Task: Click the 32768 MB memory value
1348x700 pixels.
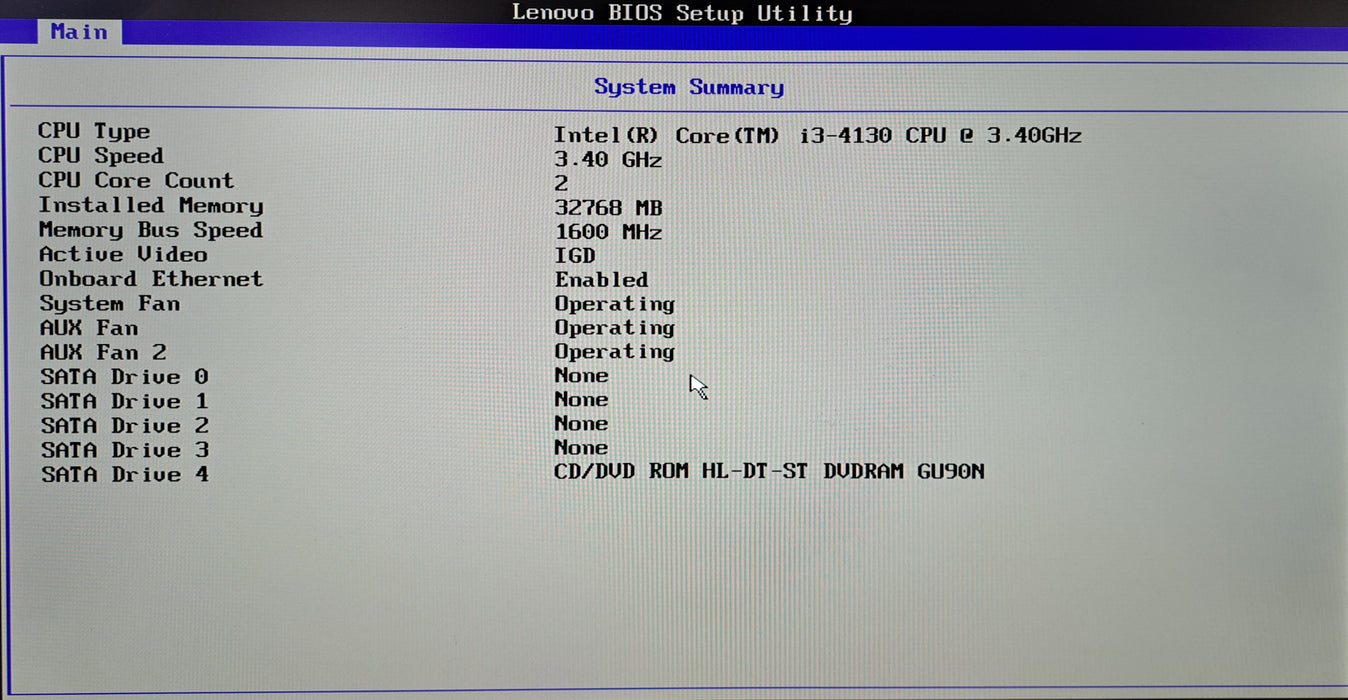Action: [x=609, y=208]
